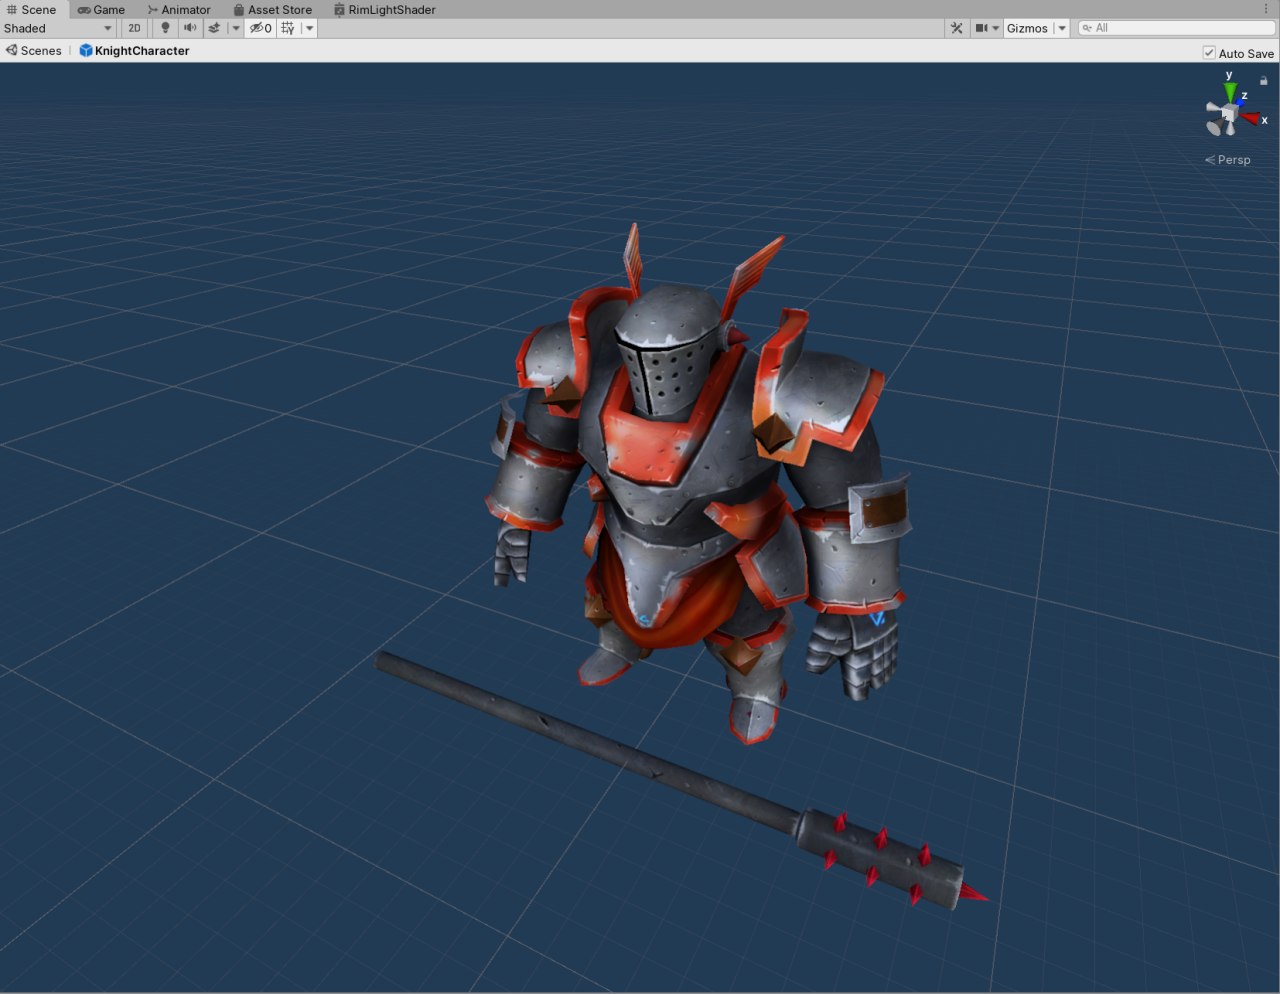Click the knight's large gauntlet
The width and height of the screenshot is (1280, 994).
[x=853, y=655]
